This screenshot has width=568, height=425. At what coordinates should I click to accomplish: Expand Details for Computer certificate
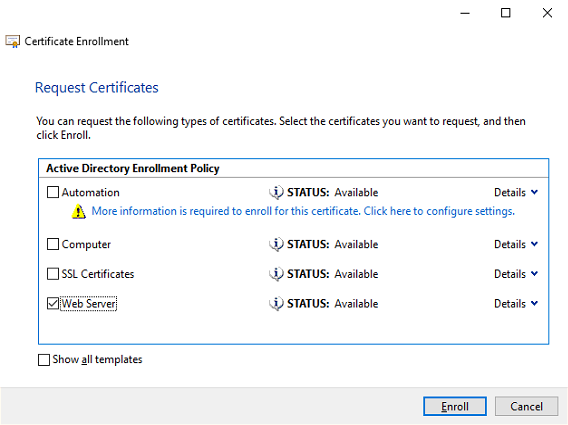(x=516, y=245)
